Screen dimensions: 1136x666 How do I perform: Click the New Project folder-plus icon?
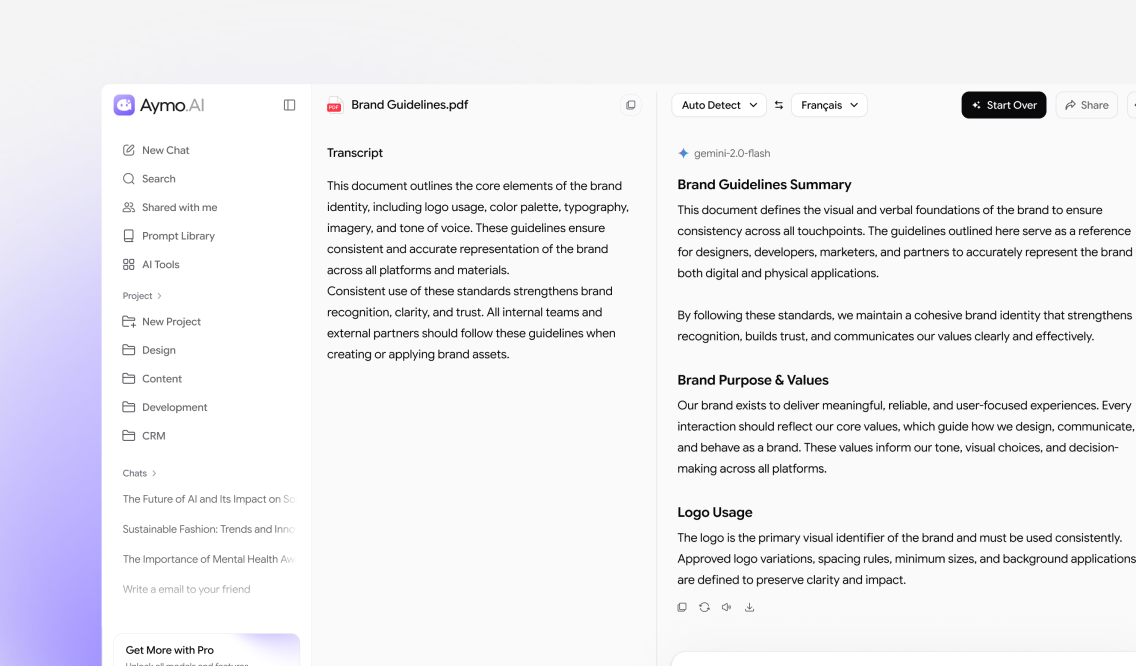[x=128, y=322]
